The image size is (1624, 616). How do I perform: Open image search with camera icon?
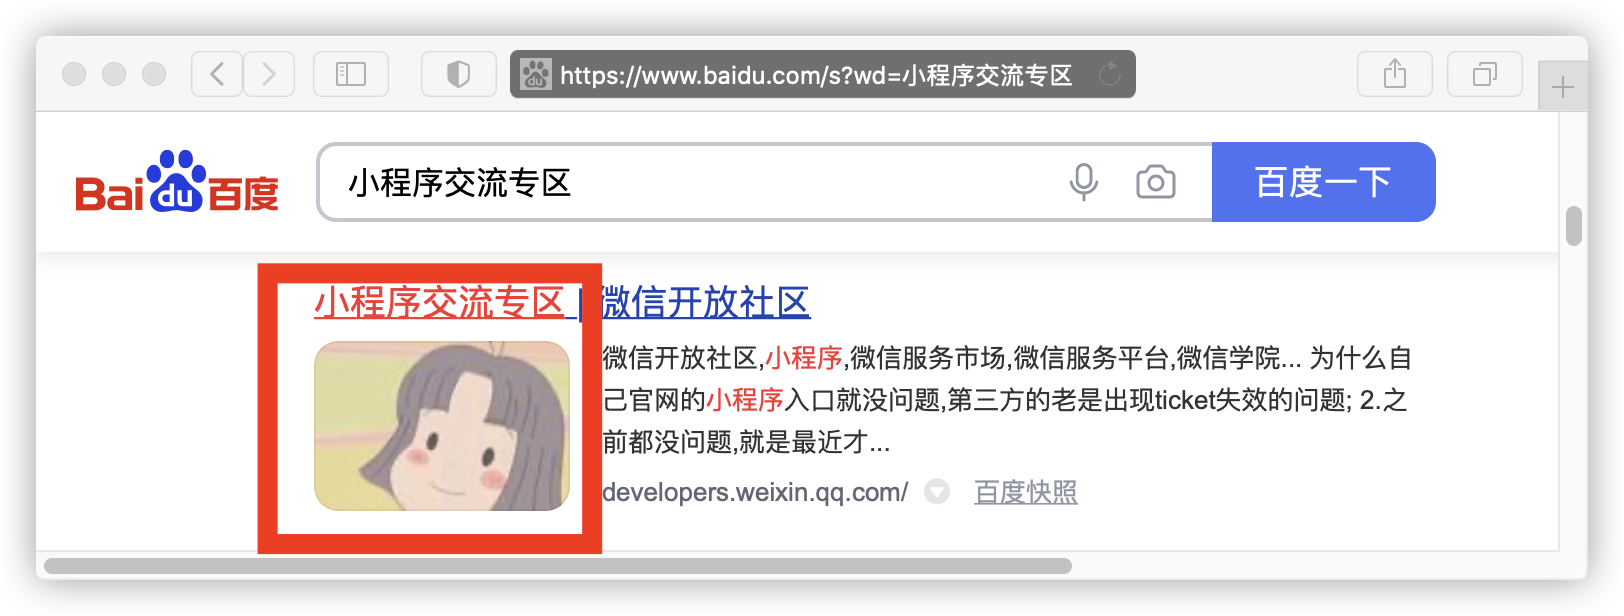(1156, 182)
